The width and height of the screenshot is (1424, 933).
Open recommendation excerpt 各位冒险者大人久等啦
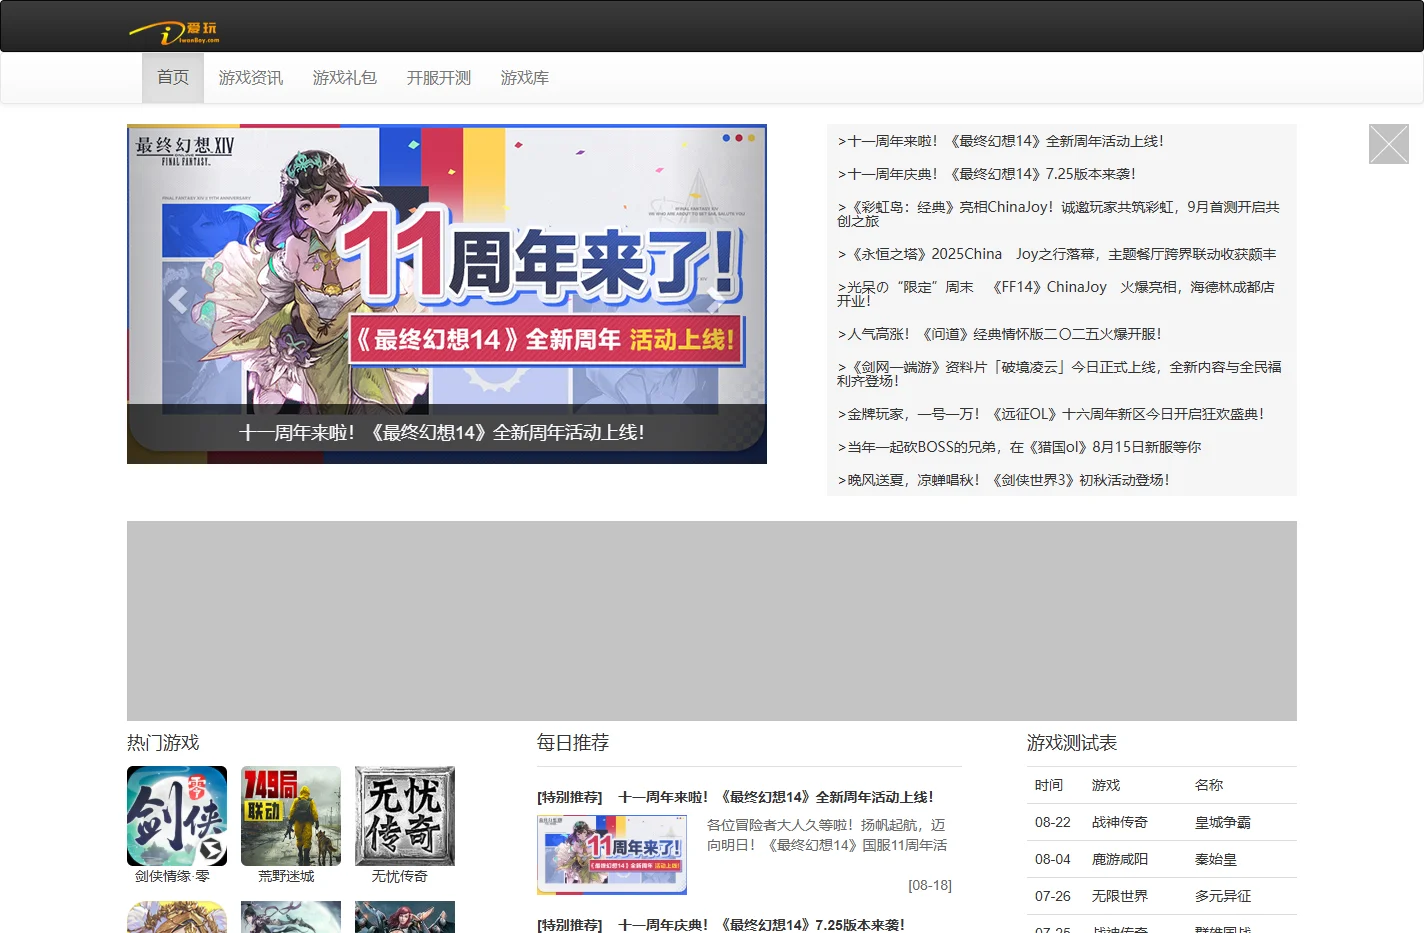[x=827, y=835]
